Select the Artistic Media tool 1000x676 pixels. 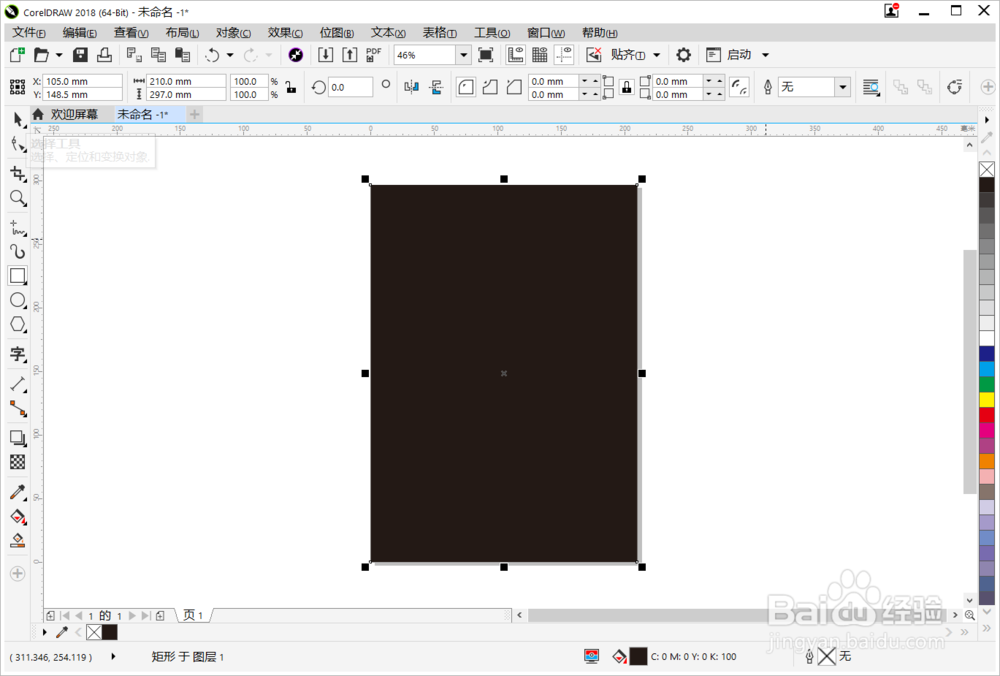18,251
